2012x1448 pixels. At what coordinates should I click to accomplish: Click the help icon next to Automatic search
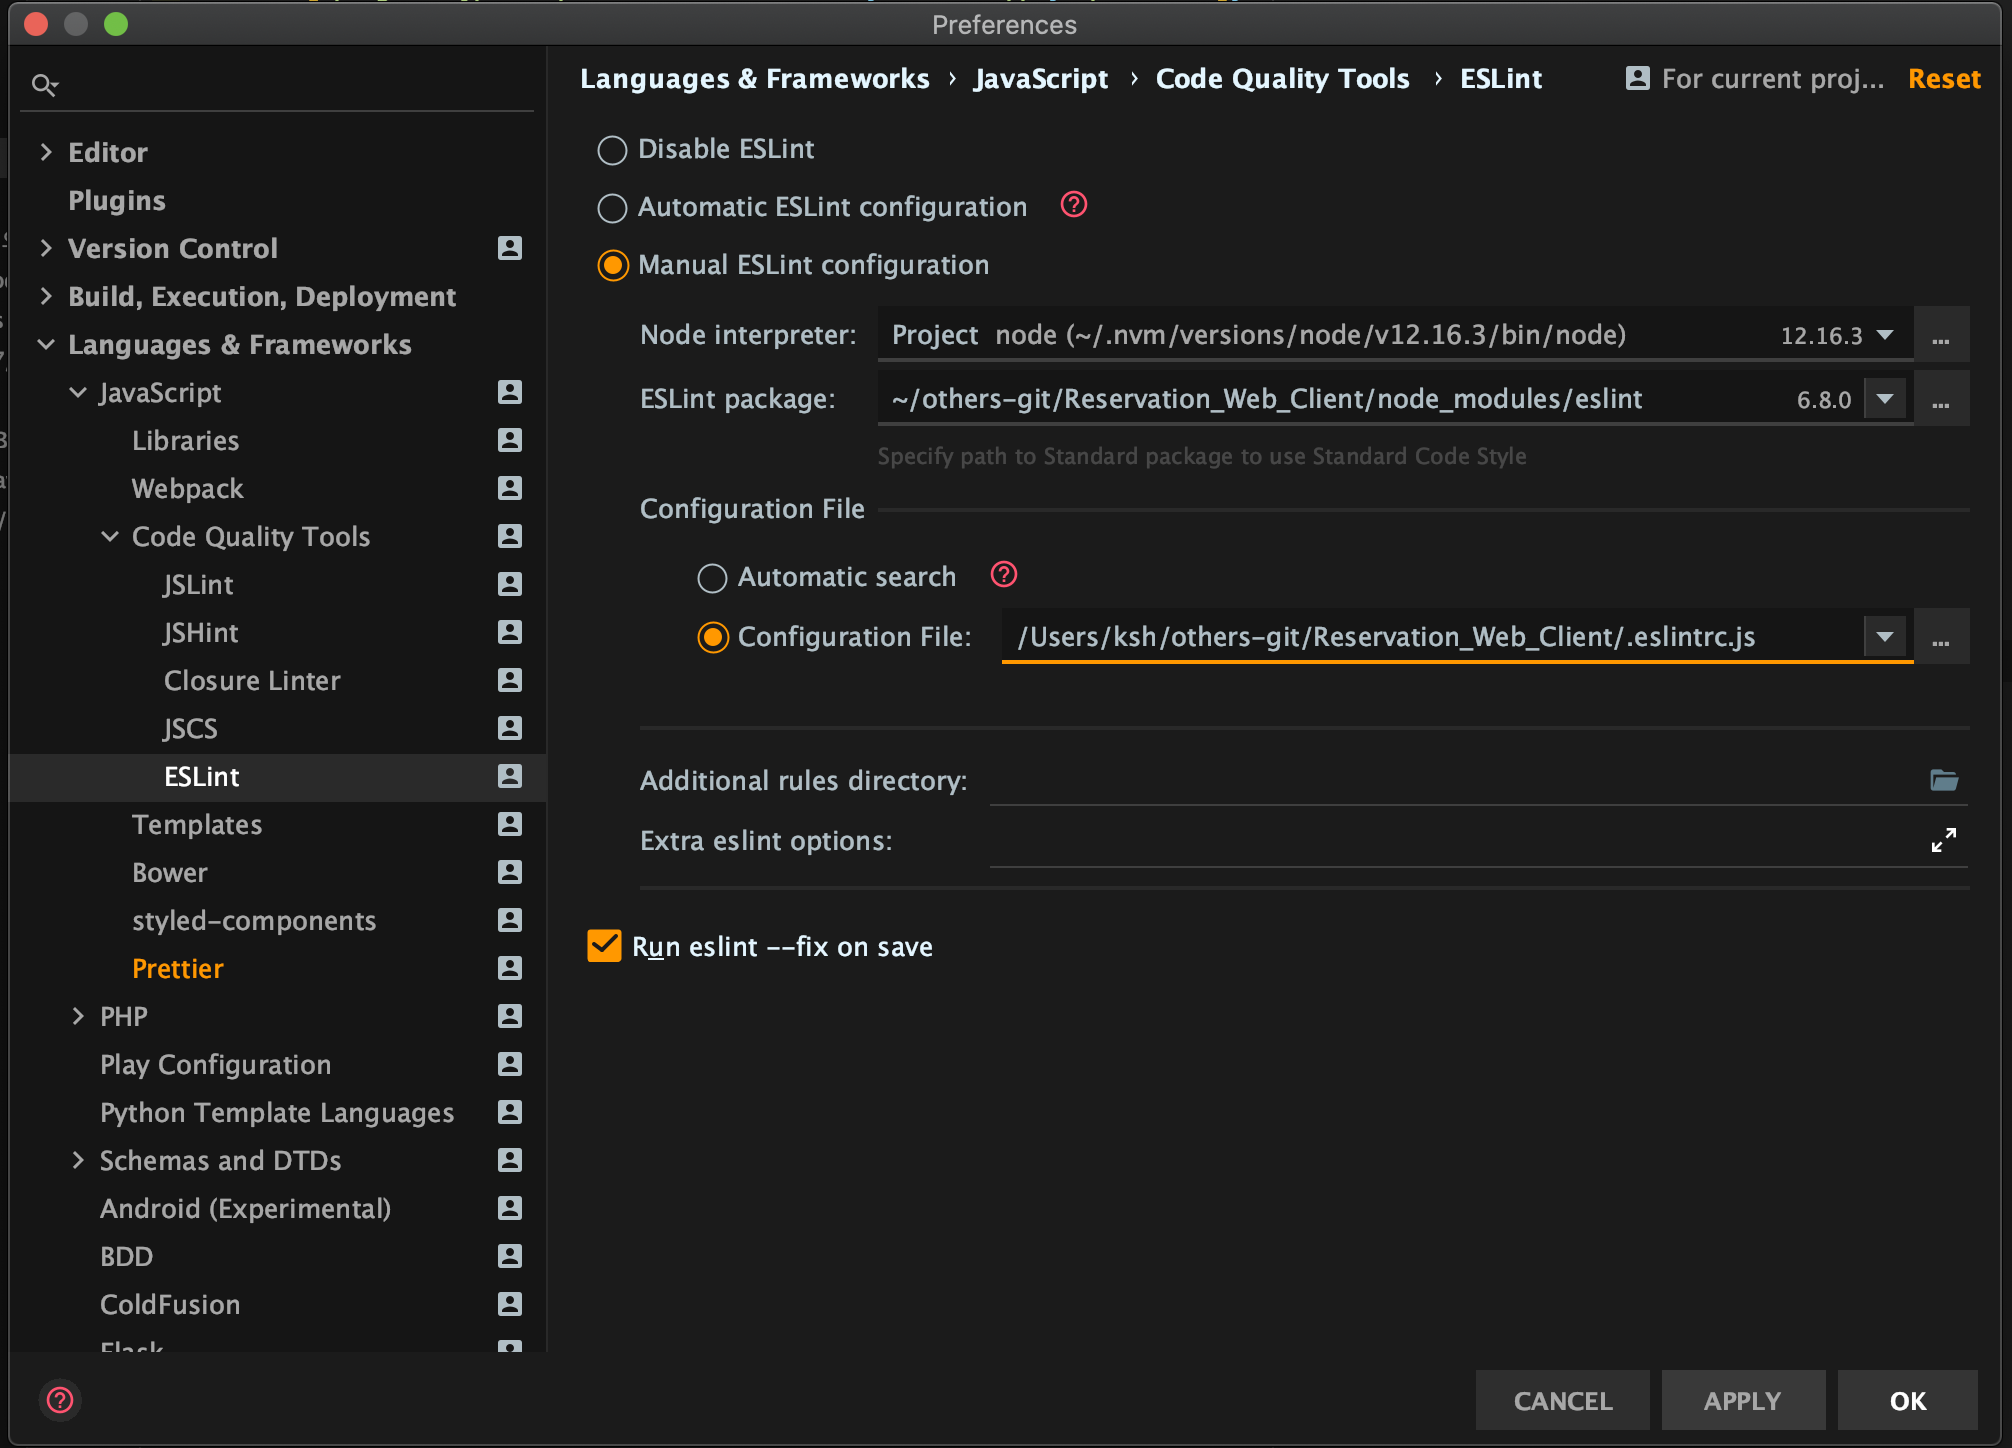[x=1003, y=575]
